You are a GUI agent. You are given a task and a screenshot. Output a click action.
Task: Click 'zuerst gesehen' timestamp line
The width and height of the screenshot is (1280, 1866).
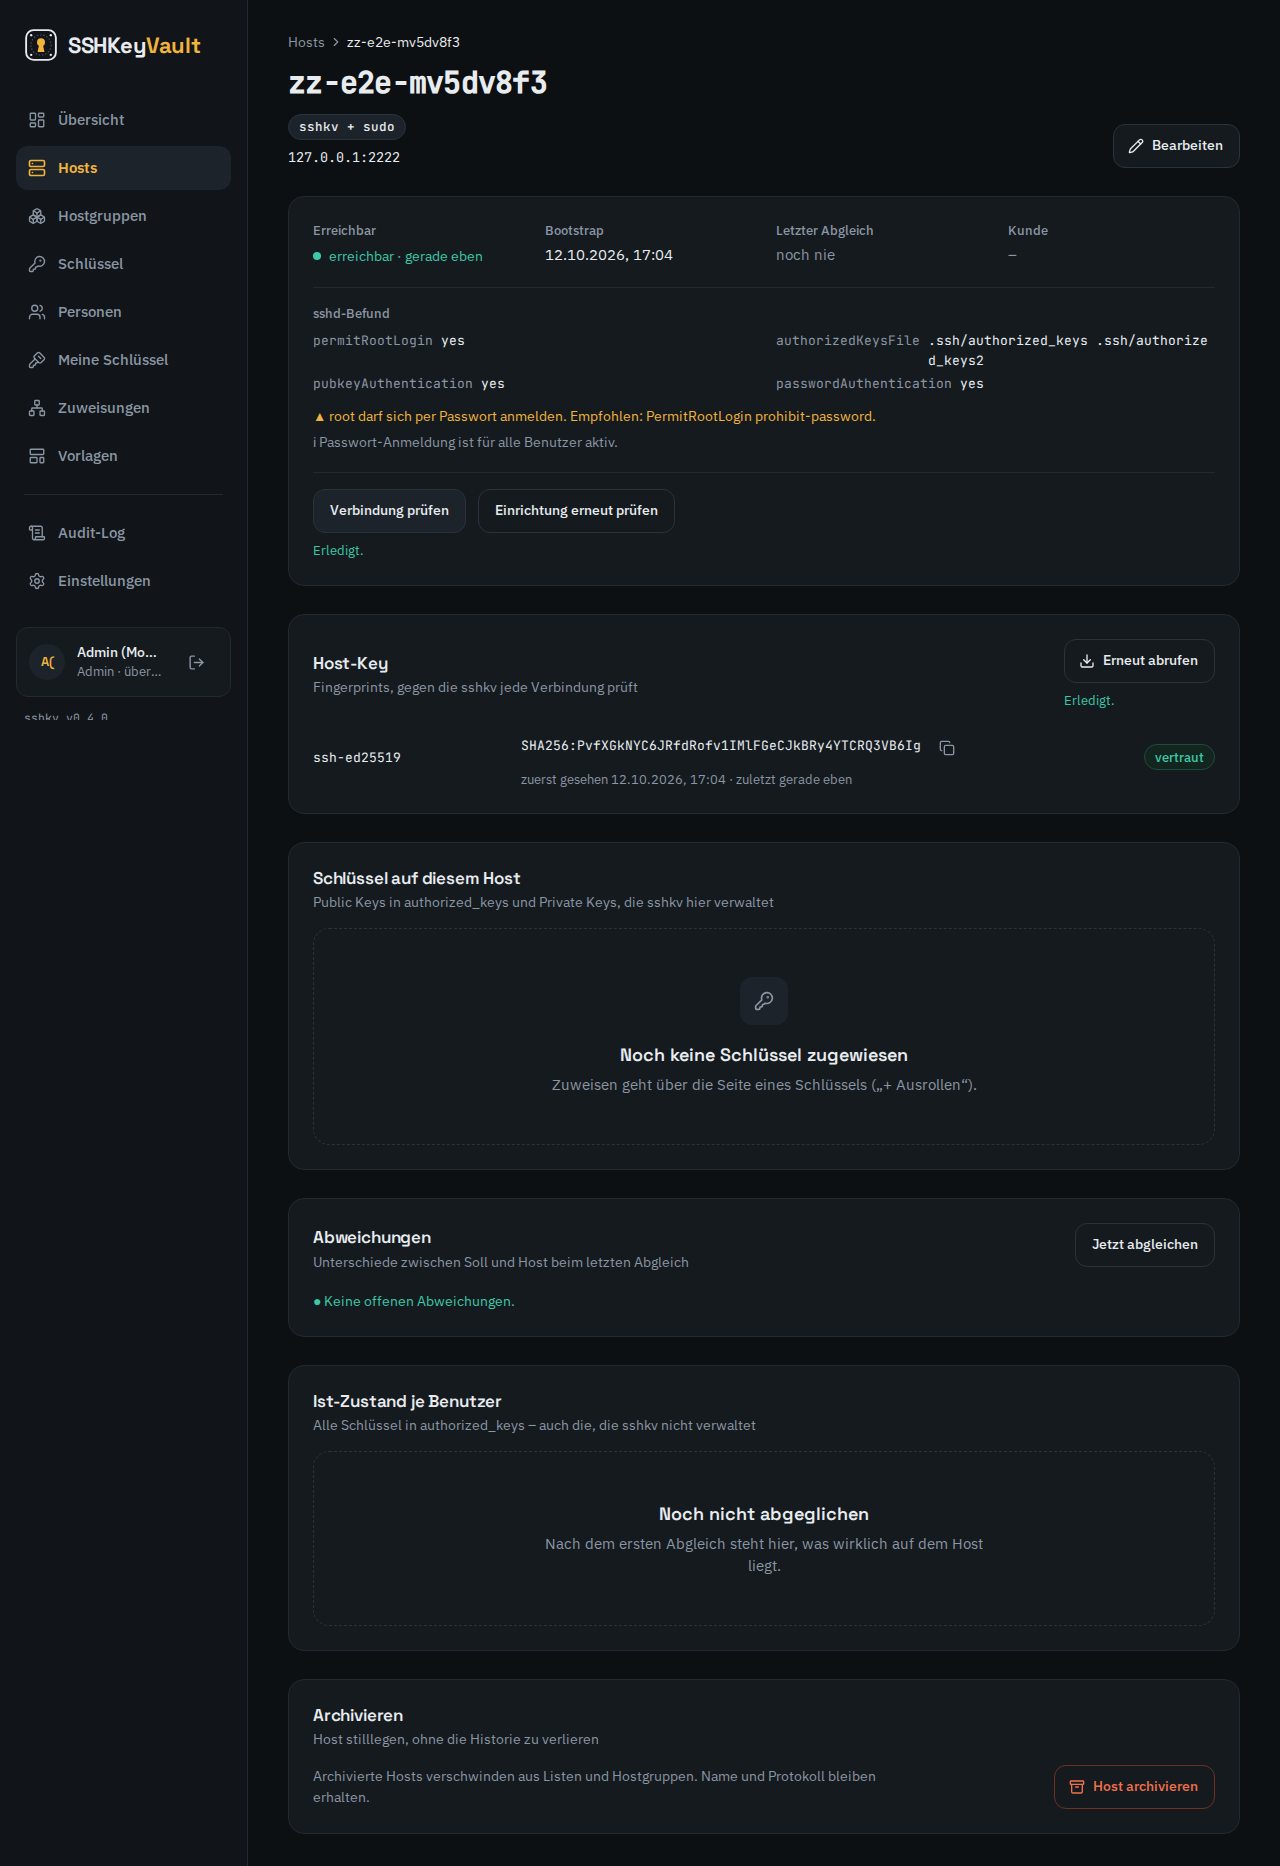pos(687,780)
